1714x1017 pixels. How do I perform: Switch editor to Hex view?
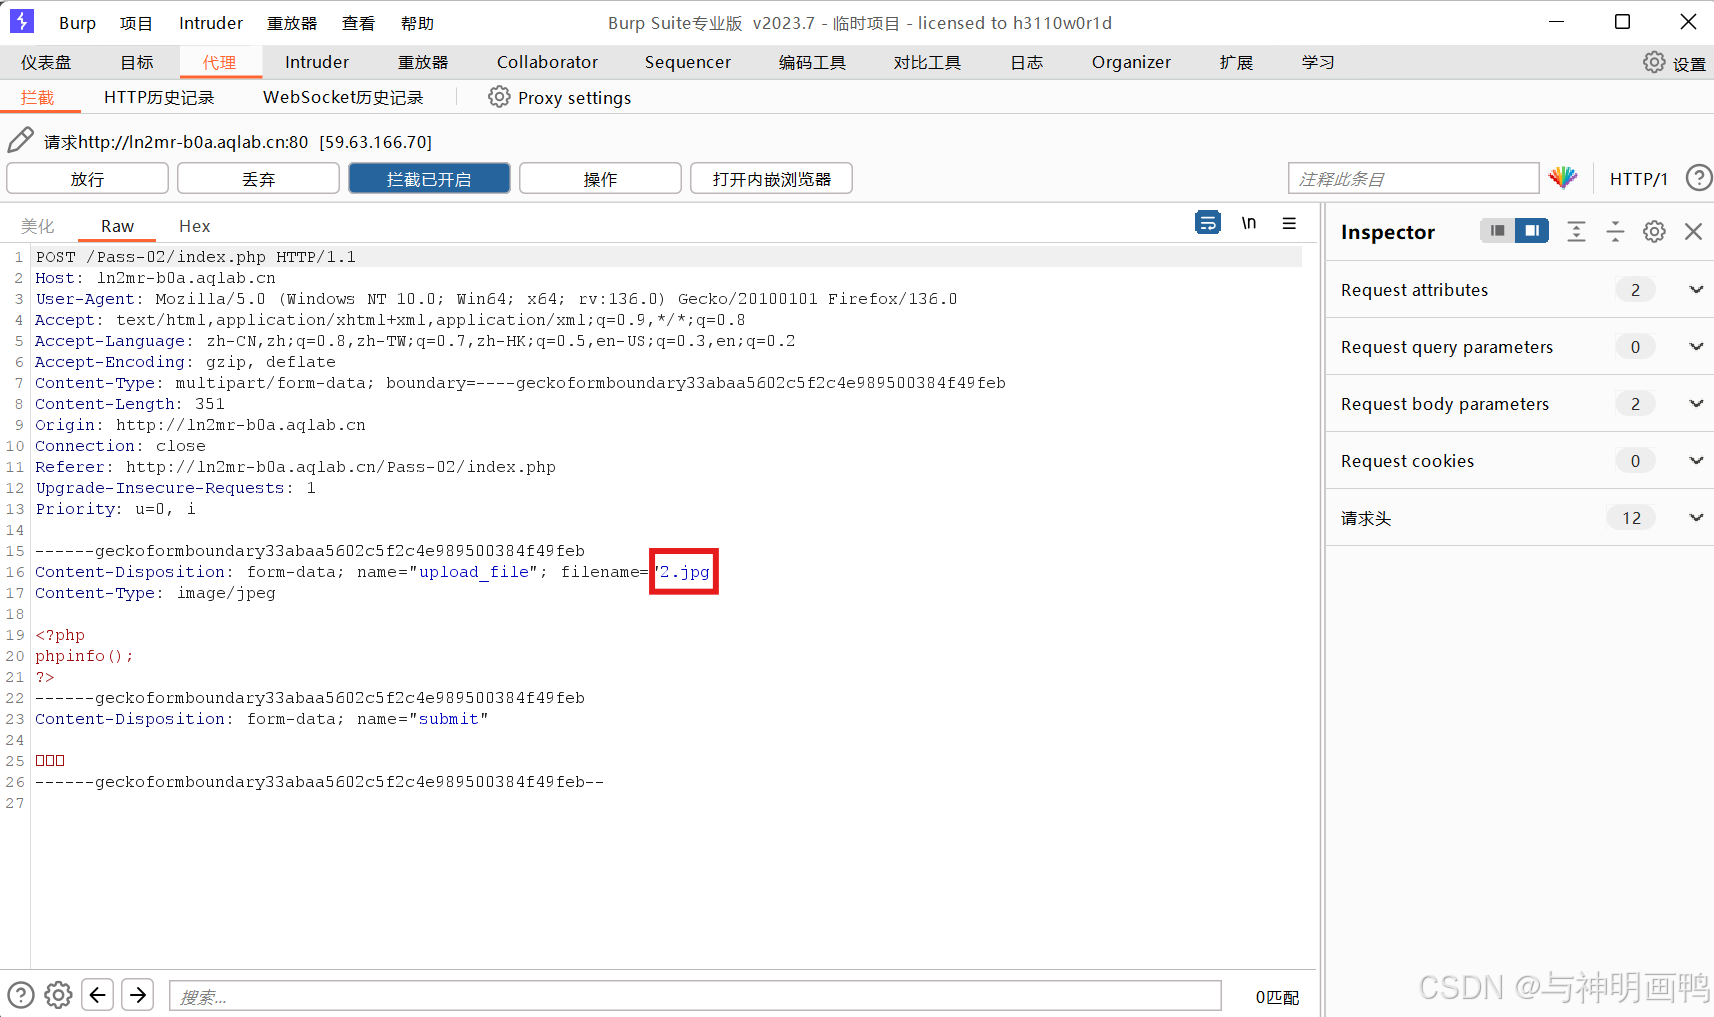click(194, 226)
